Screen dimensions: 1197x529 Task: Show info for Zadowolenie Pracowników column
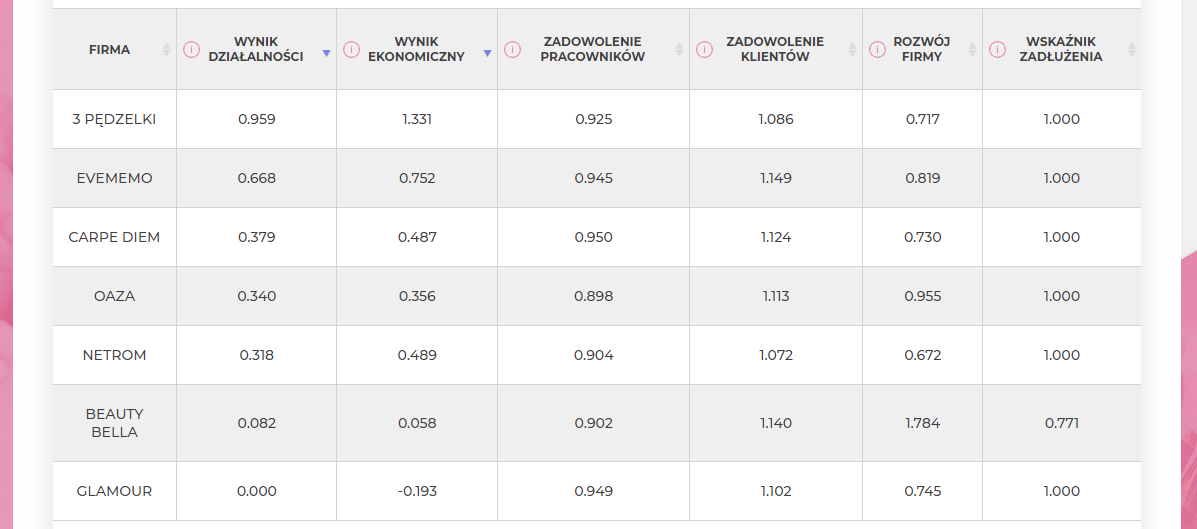512,50
